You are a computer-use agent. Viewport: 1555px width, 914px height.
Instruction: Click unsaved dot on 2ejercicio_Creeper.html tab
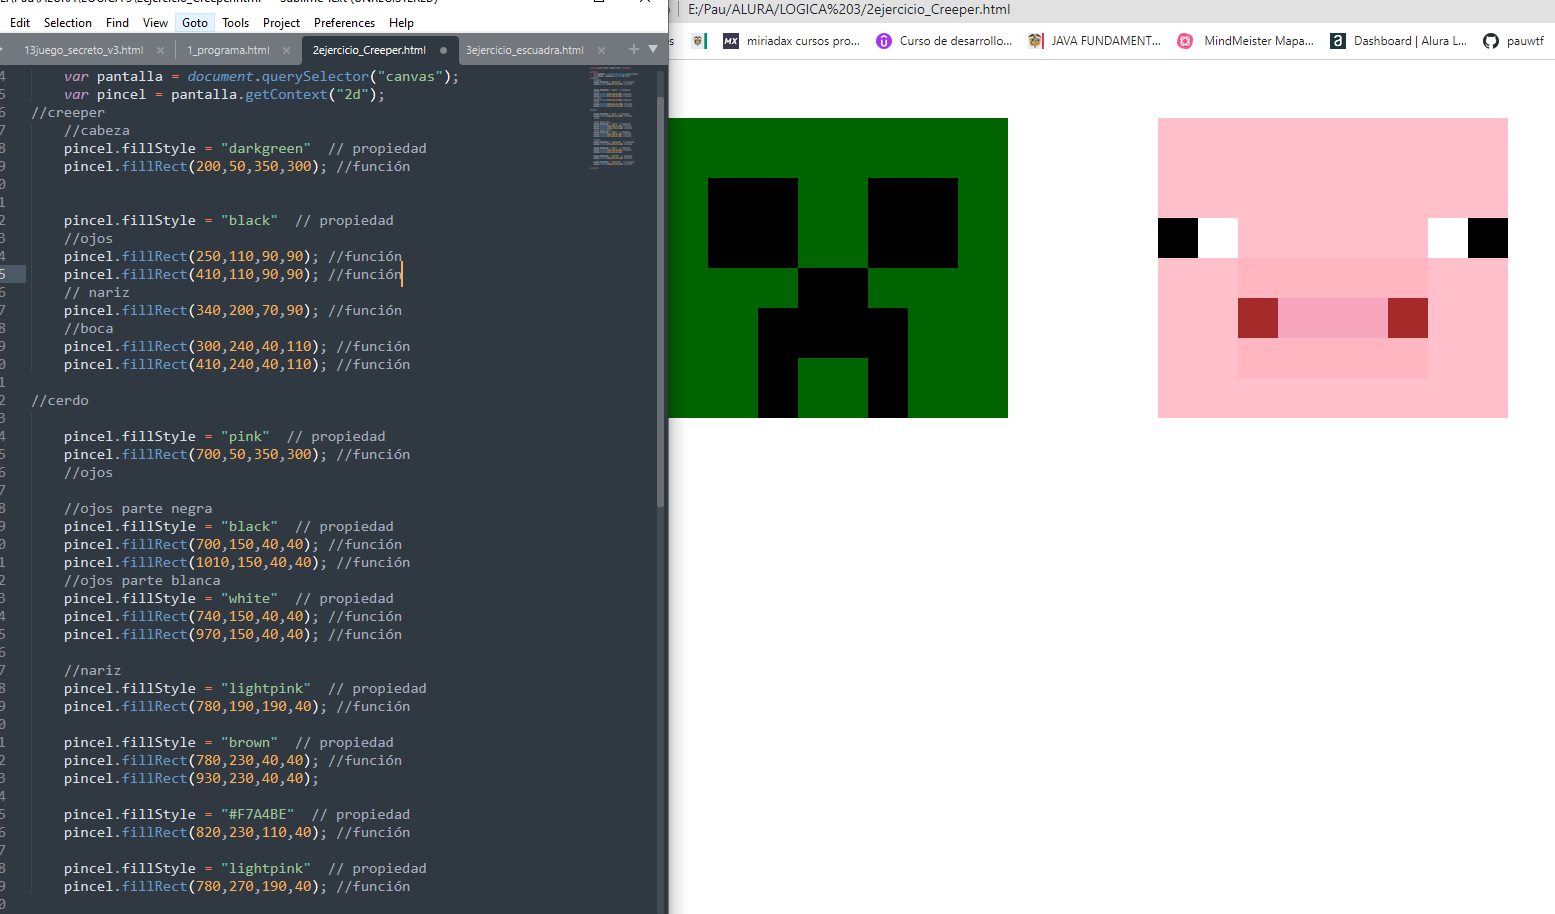tap(443, 50)
